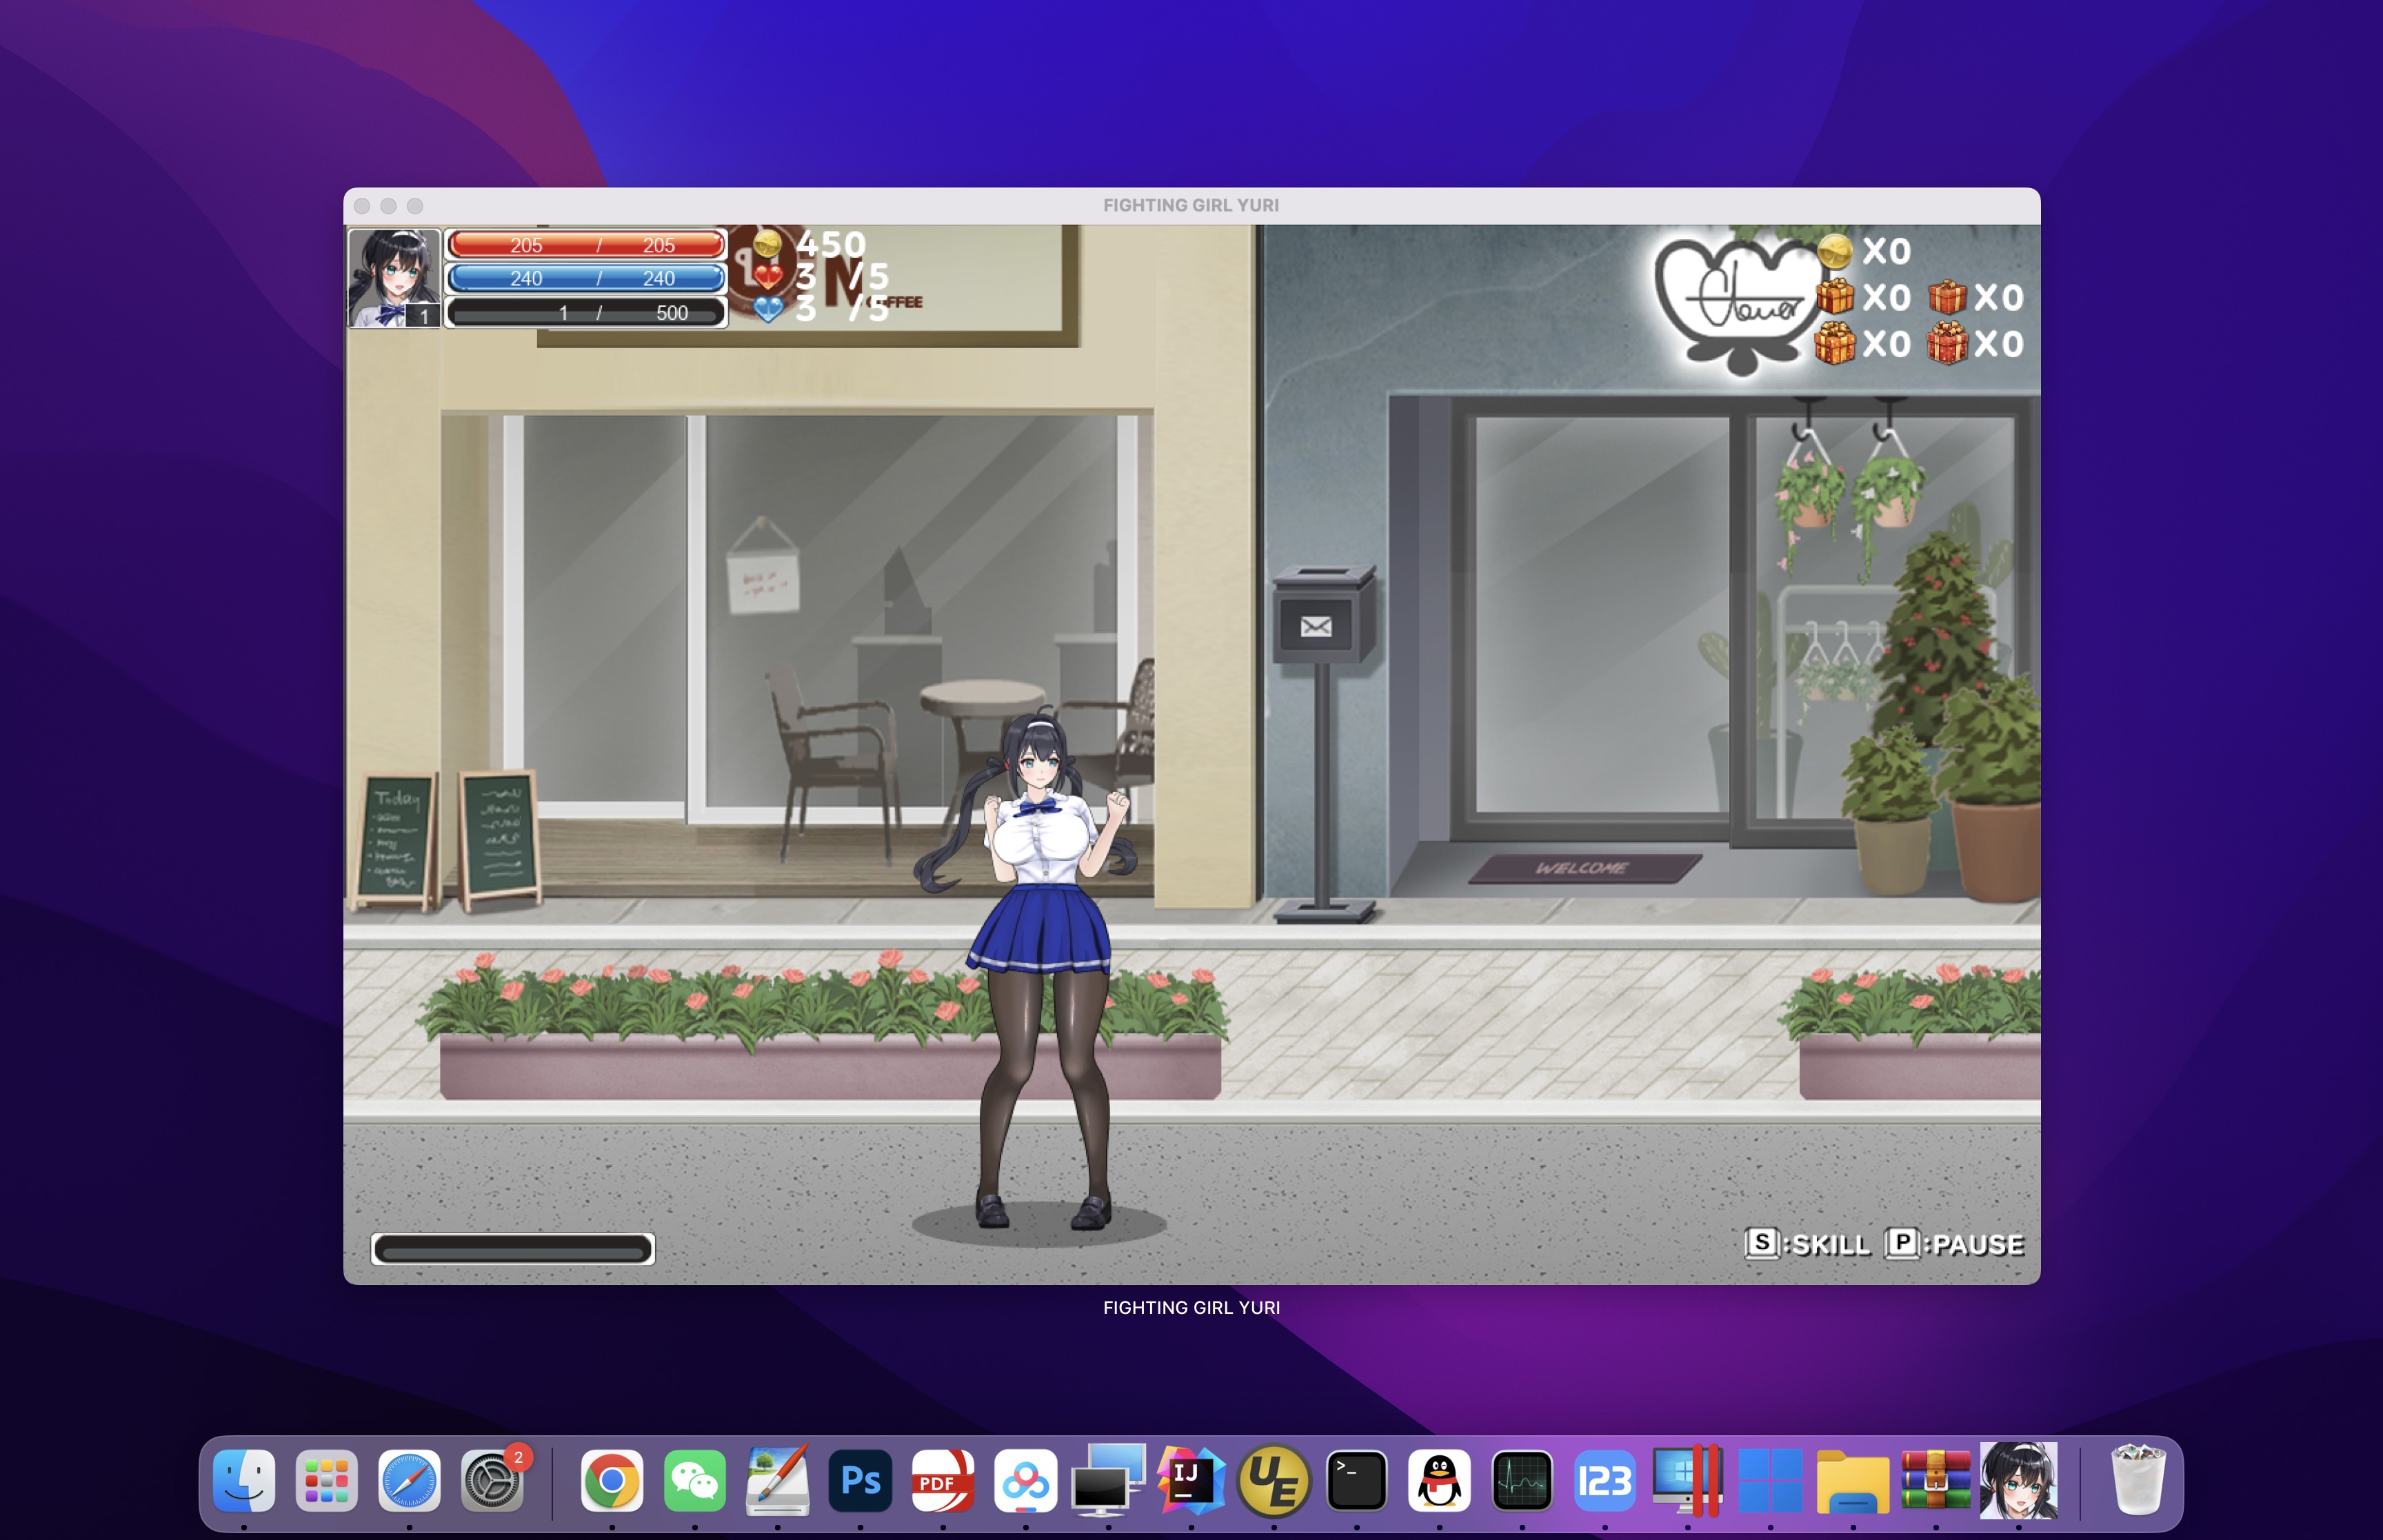Select the sparkly red gift box with big bow
Image resolution: width=2383 pixels, height=1540 pixels.
pos(1947,343)
